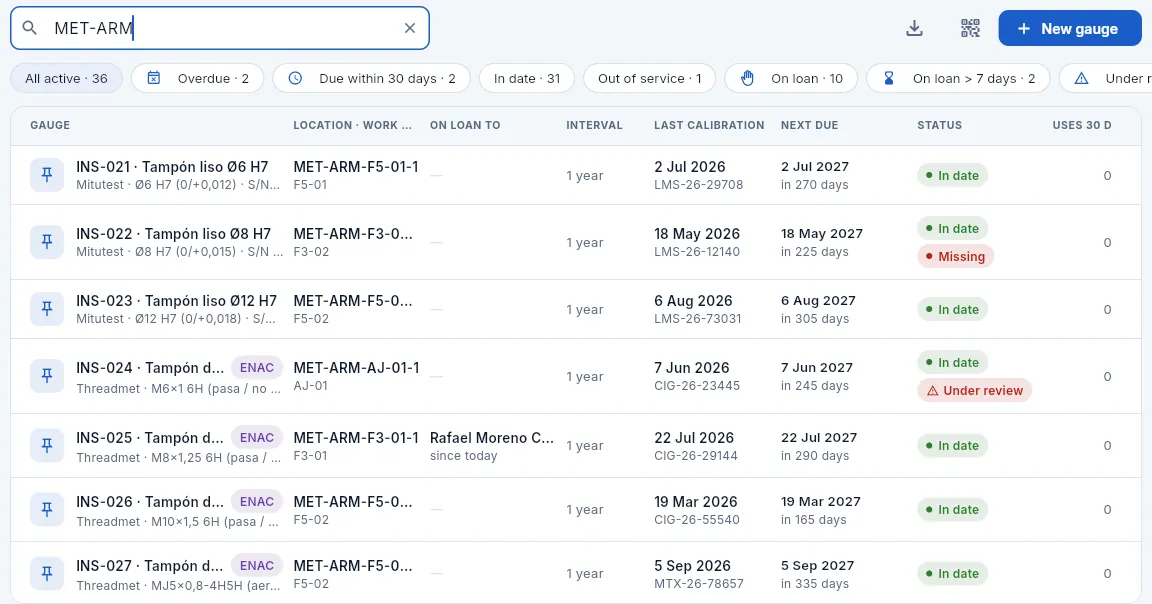
Task: Click the pin icon for INS-027
Action: [47, 573]
